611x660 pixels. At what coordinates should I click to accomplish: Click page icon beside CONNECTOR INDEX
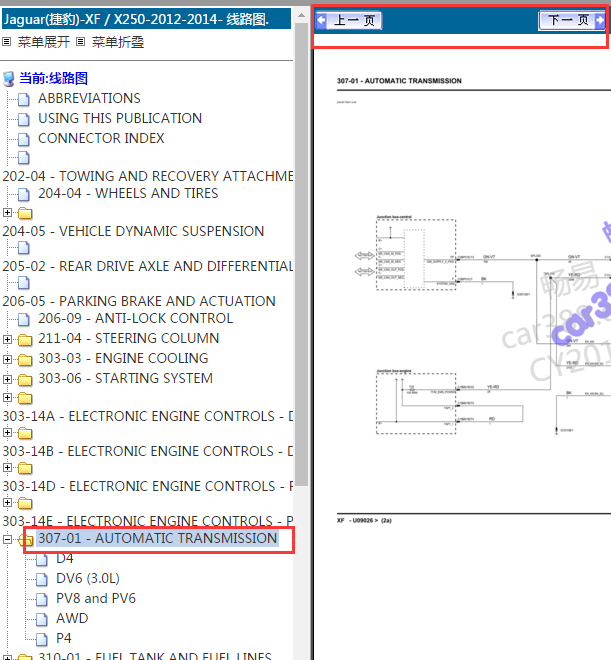[24, 139]
